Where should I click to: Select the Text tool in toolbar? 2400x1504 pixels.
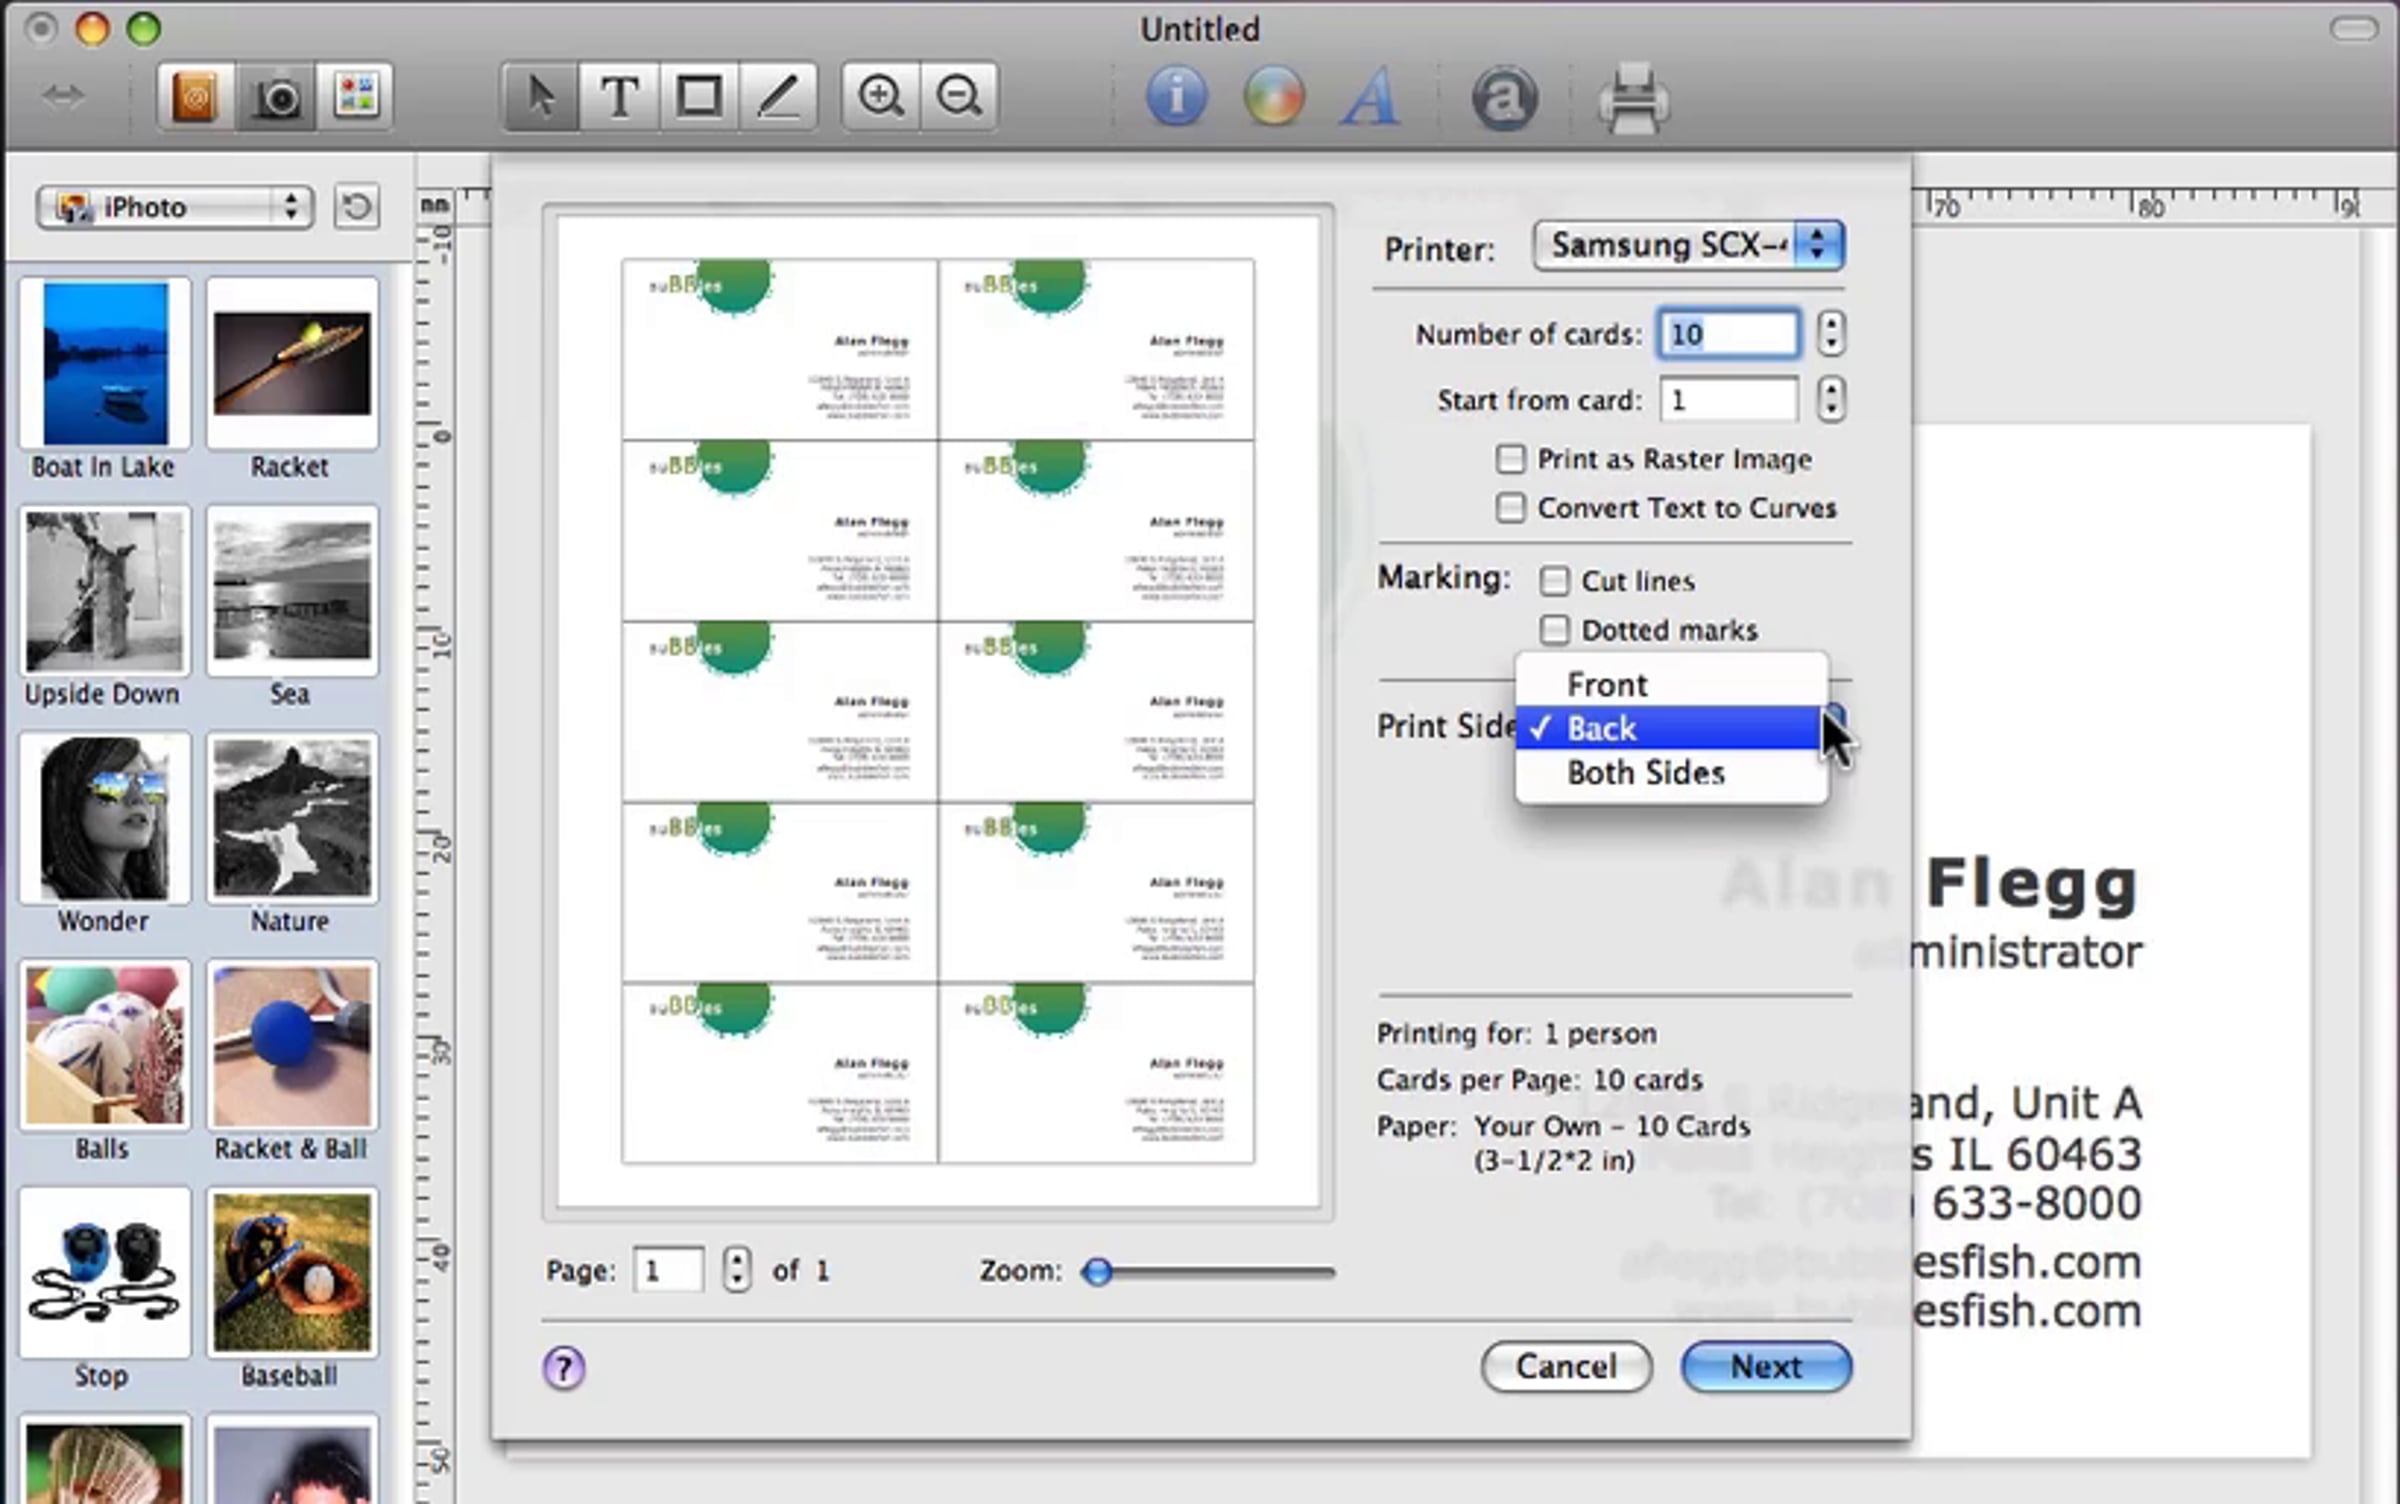point(619,97)
